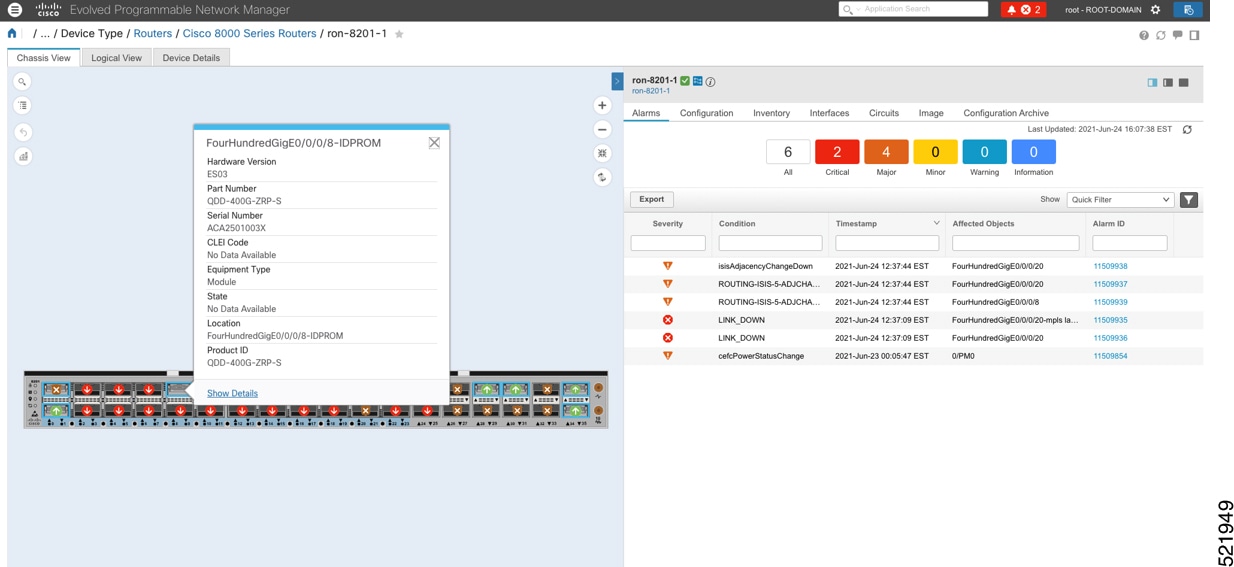Screen dimensions: 1234x567
Task: Filter alarms by All count box
Action: [788, 152]
